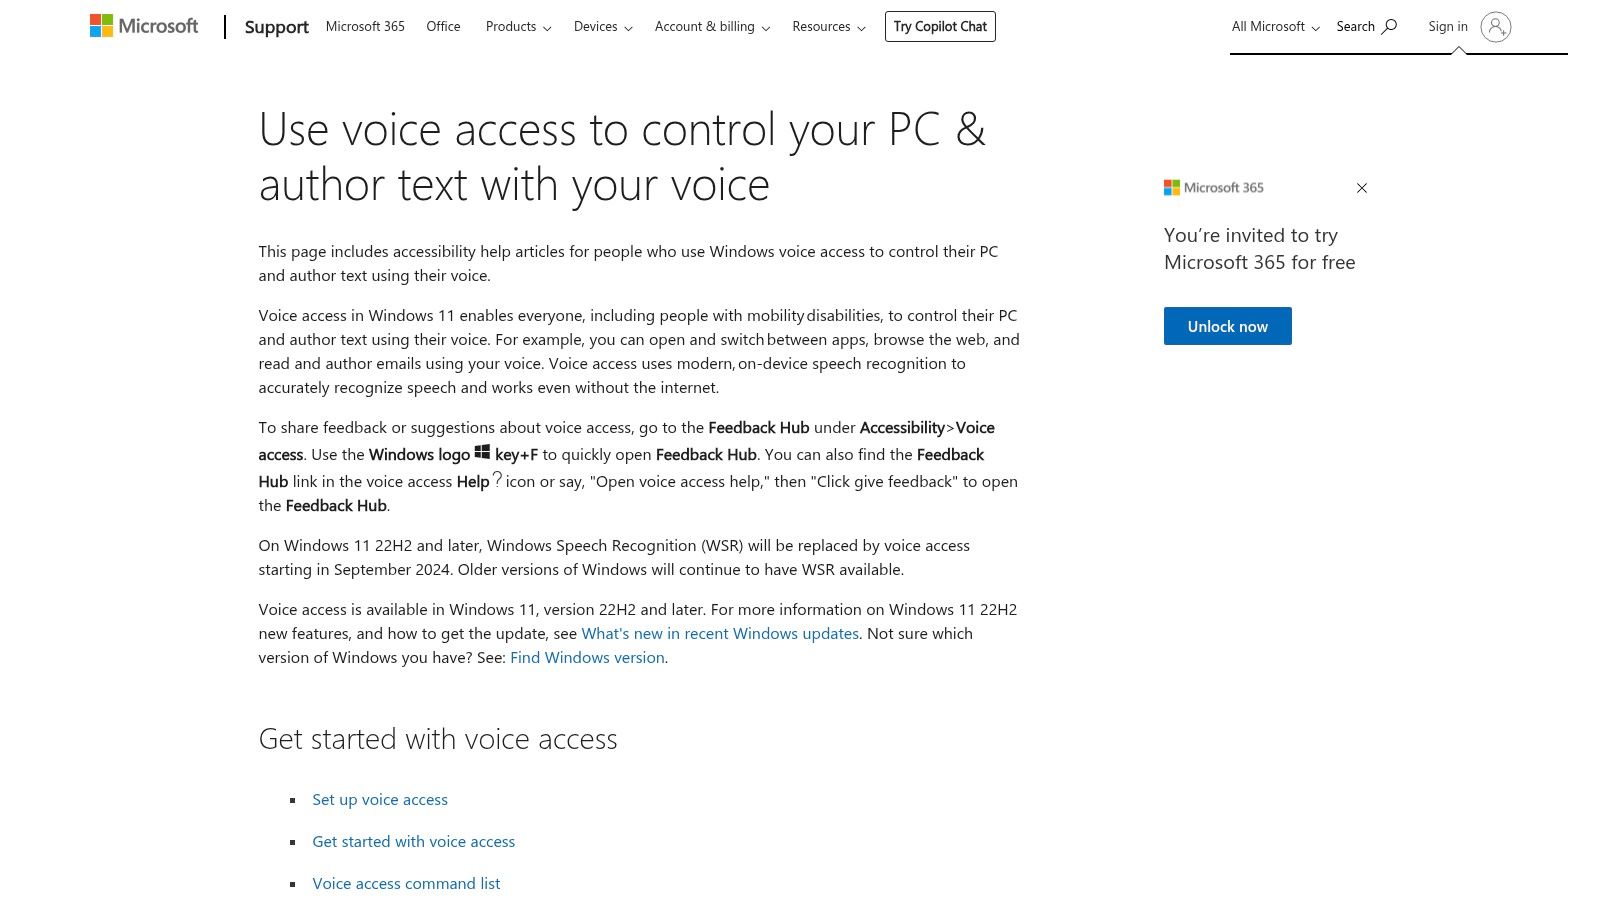Open the Resources dropdown
1600x900 pixels.
(828, 27)
